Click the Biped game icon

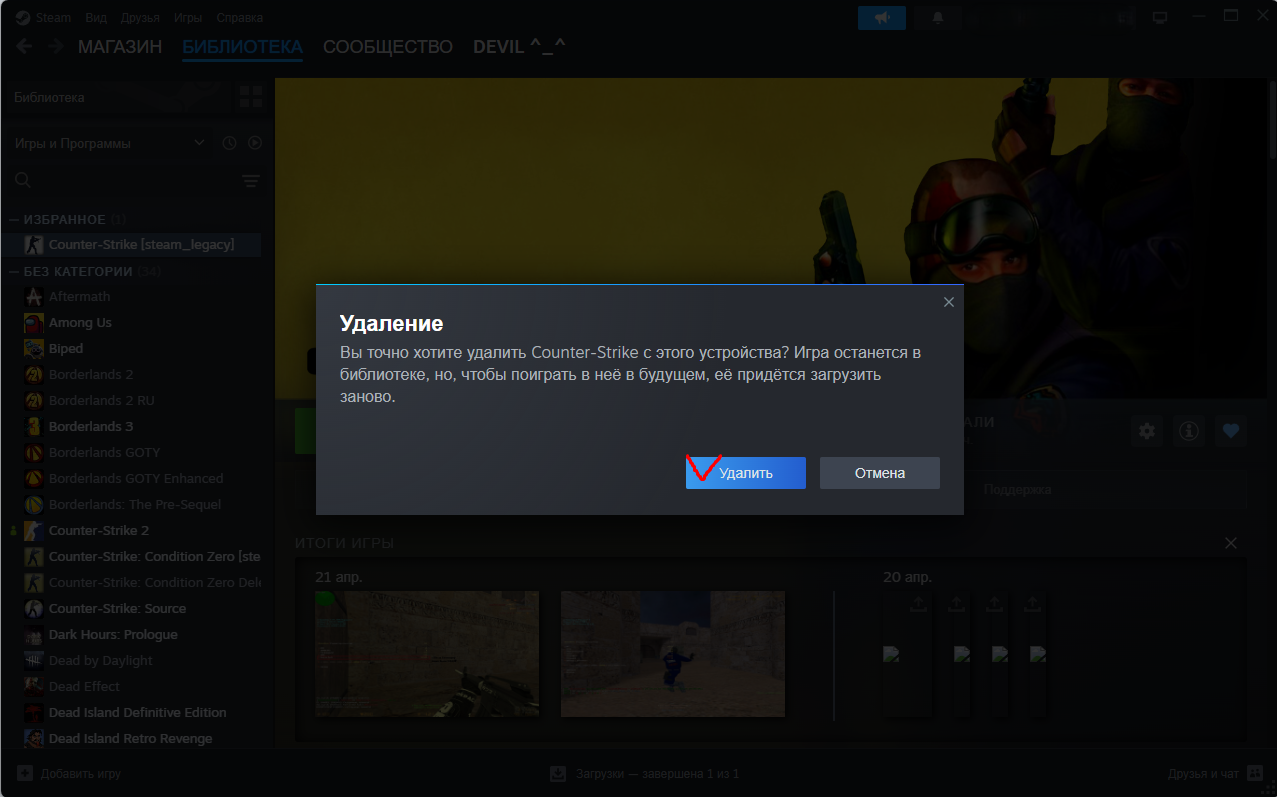(33, 348)
